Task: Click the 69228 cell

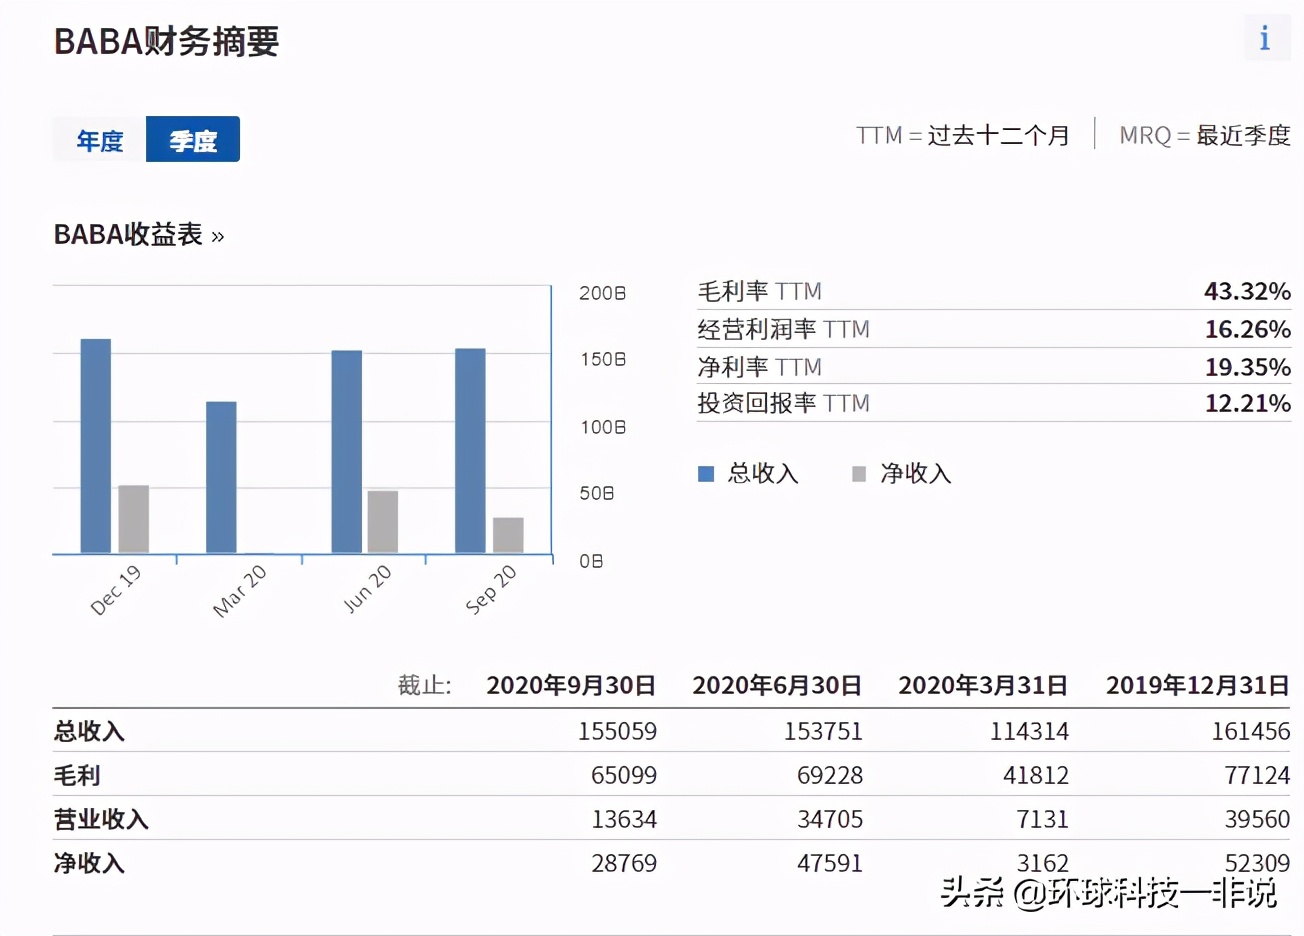Action: tap(830, 775)
